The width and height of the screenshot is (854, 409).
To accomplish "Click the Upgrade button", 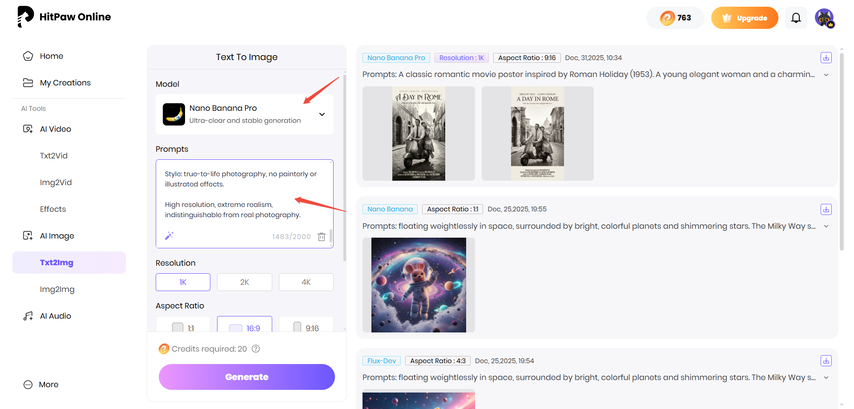I will coord(744,18).
